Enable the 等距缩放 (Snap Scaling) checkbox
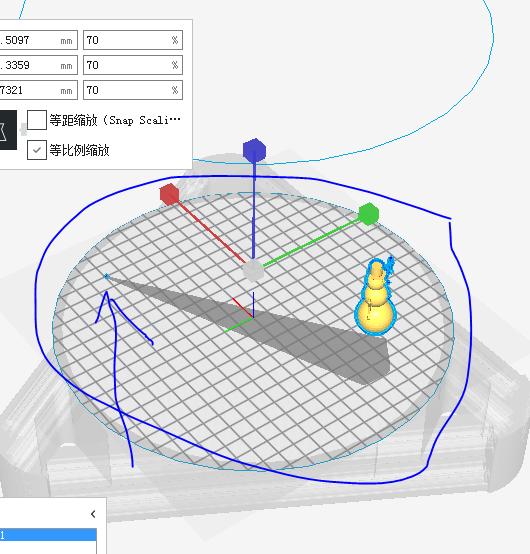This screenshot has width=530, height=554. point(37,120)
